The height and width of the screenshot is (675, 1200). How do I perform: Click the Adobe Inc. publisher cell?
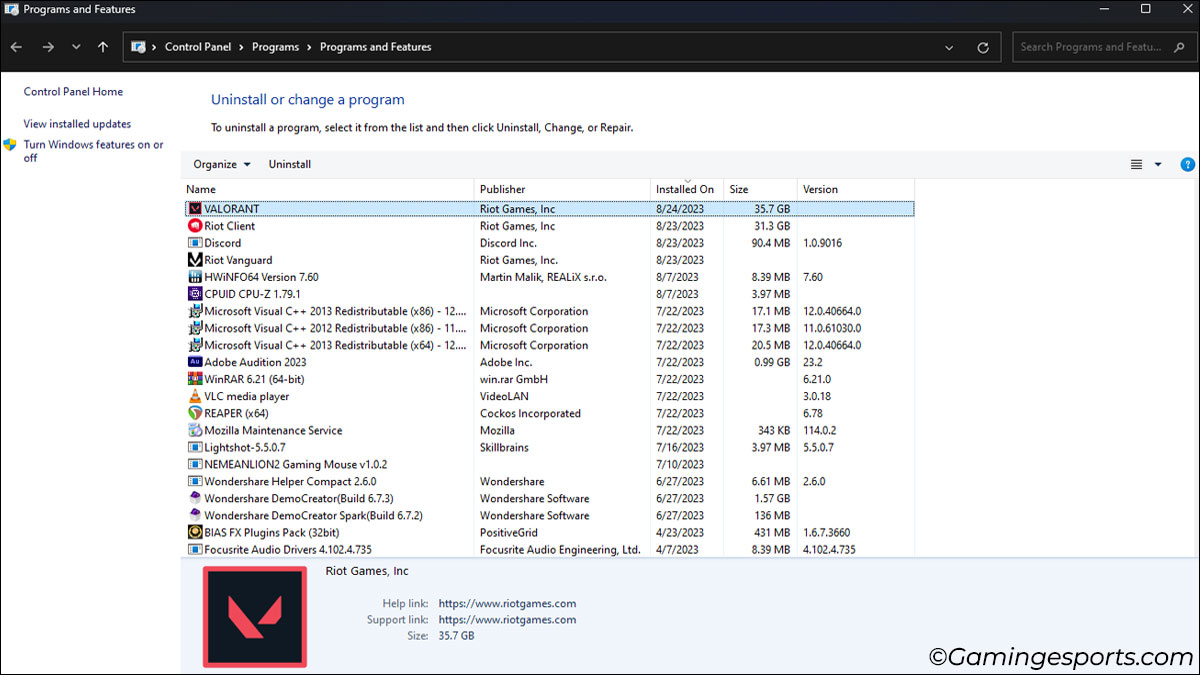point(506,362)
